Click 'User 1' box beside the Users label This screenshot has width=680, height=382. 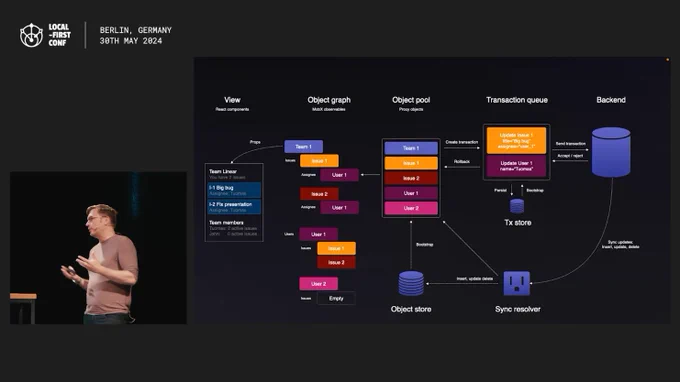tap(318, 234)
